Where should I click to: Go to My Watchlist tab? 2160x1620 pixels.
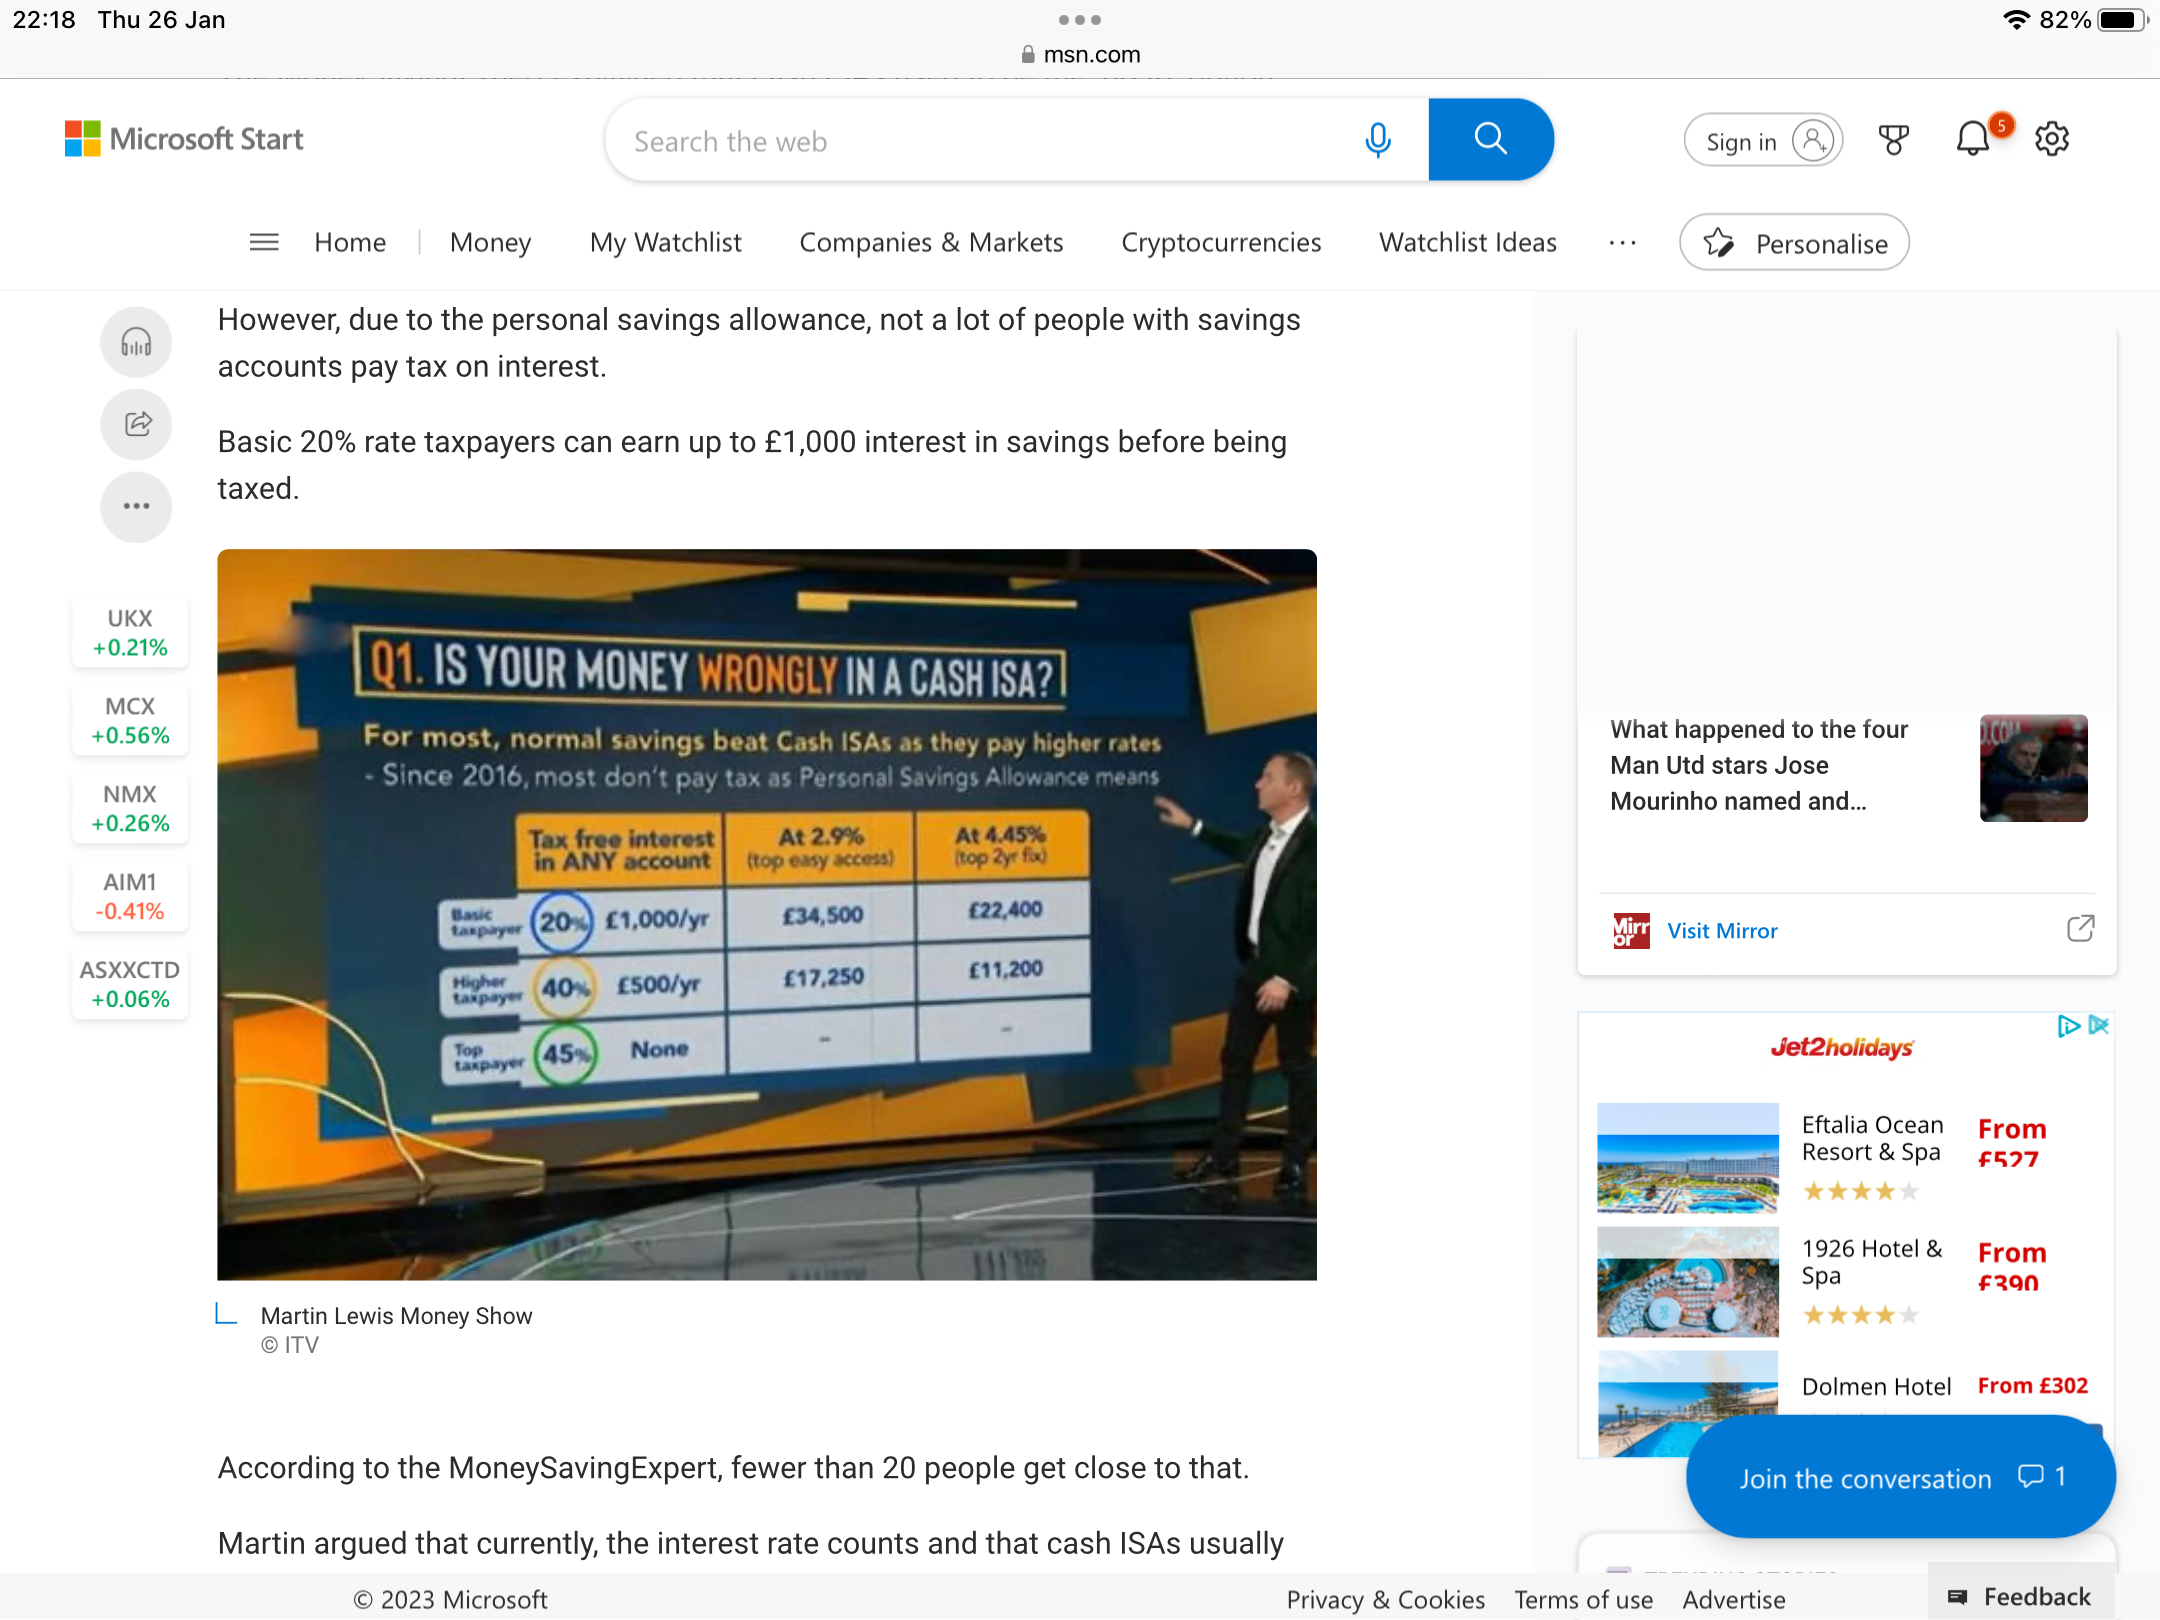666,243
